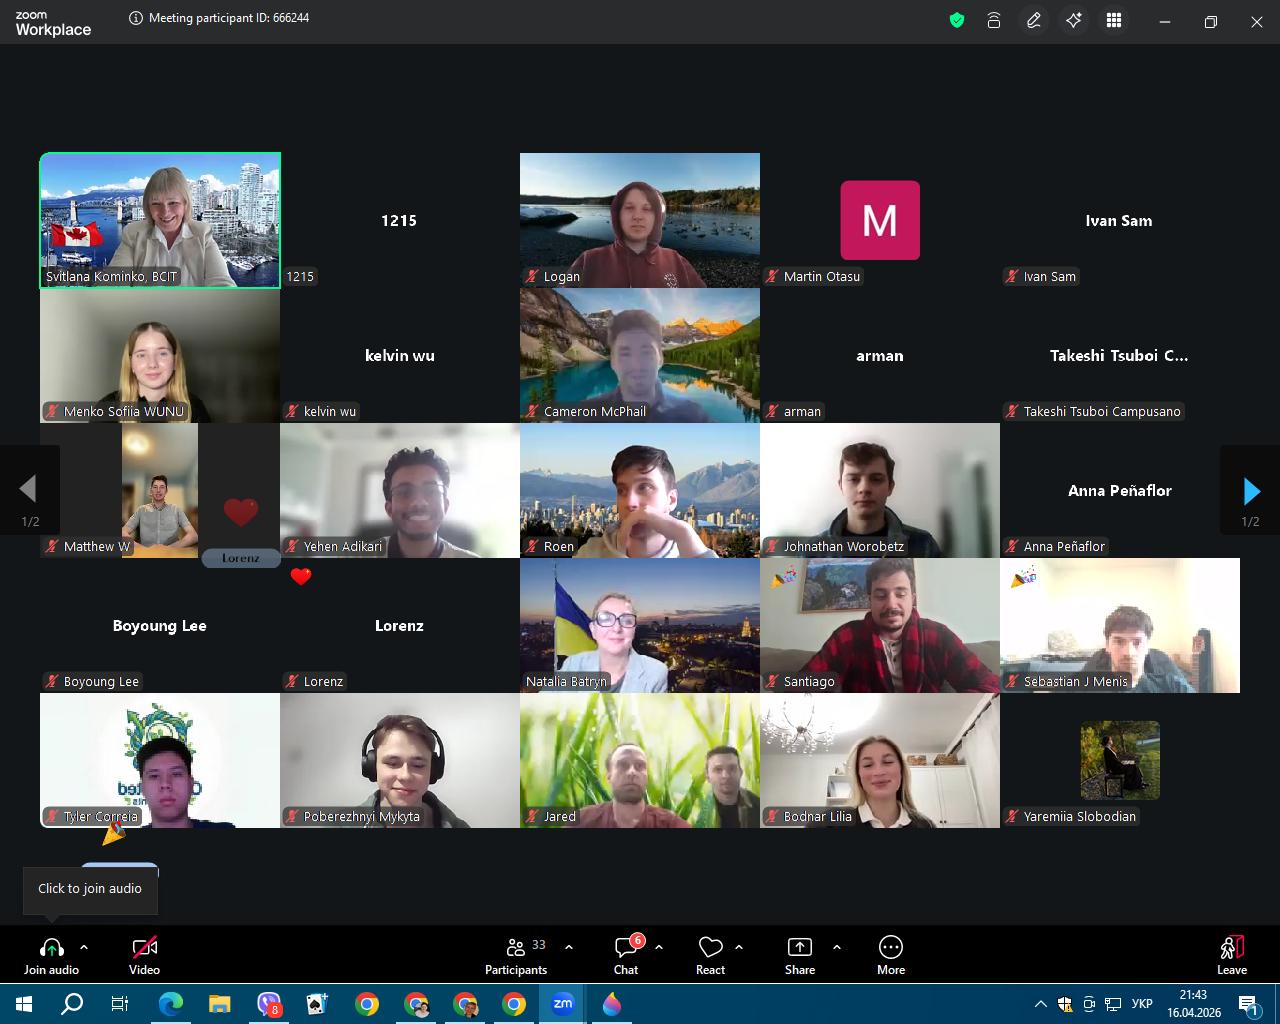1280x1024 pixels.
Task: Open the Participants panel
Action: 516,955
